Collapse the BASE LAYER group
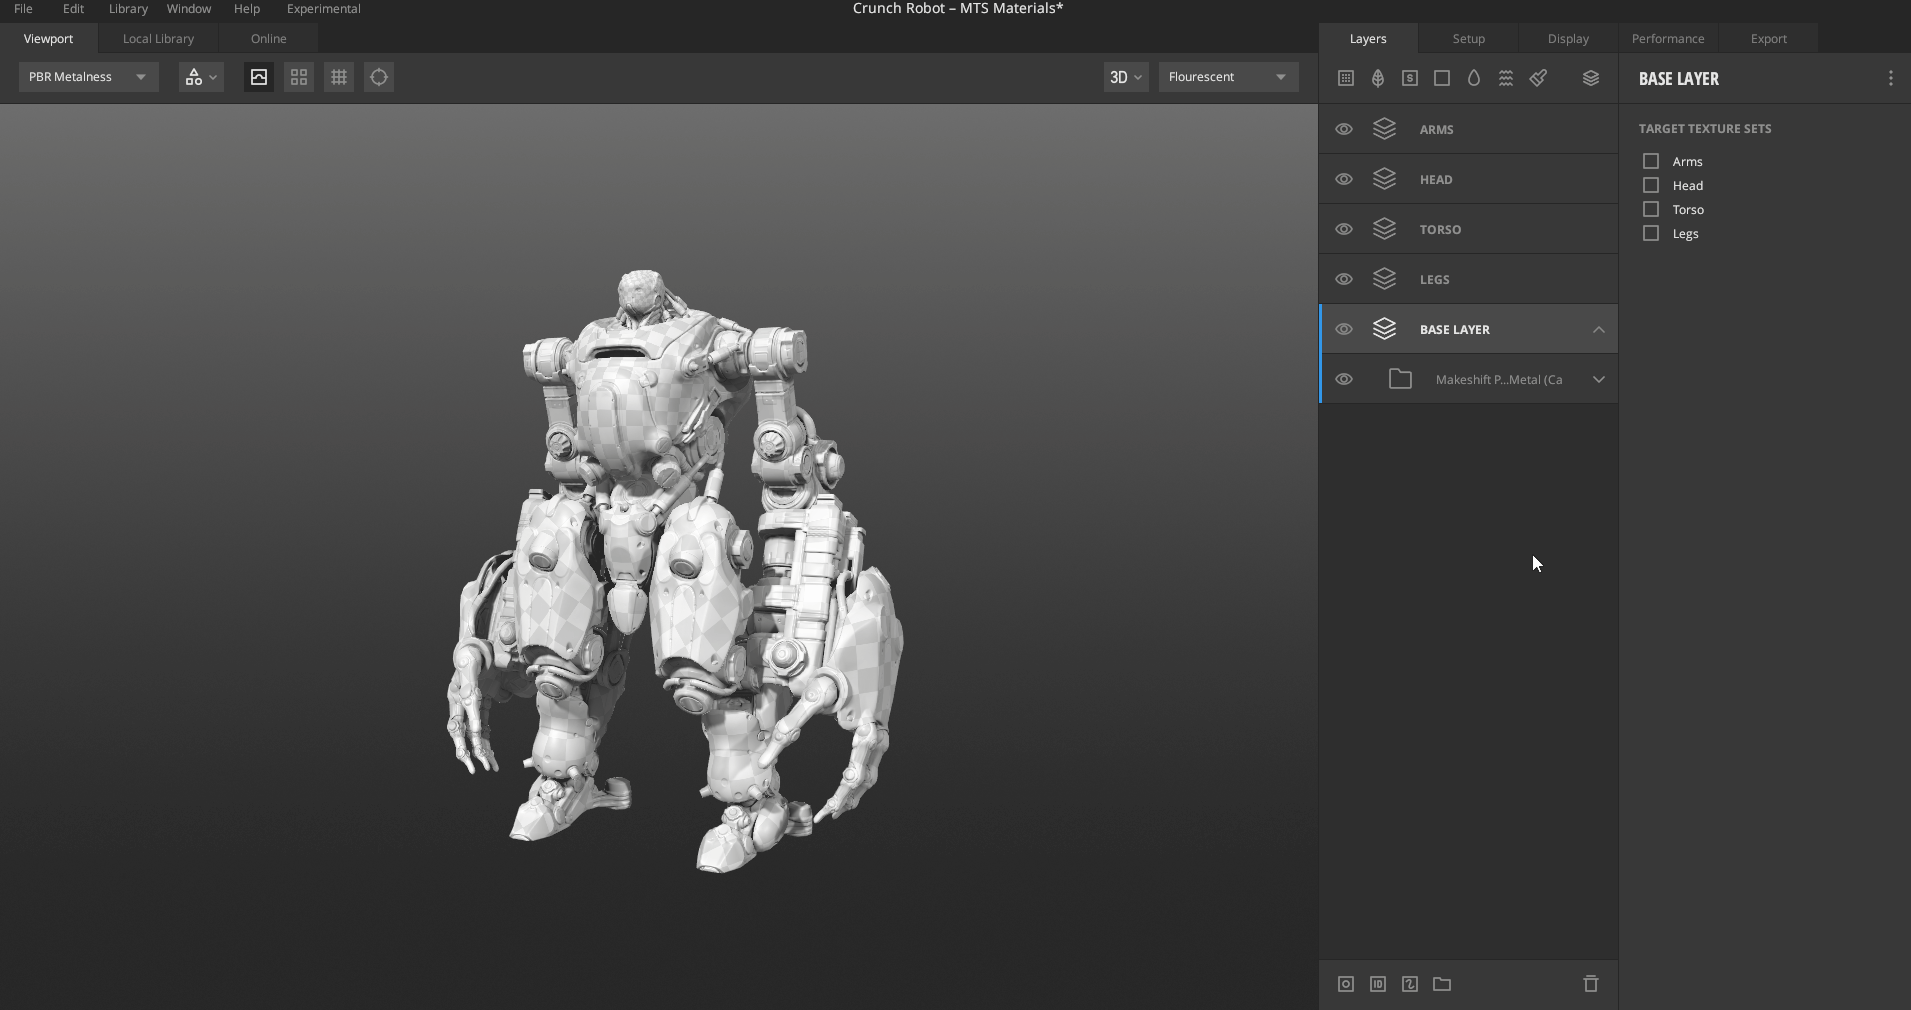 click(x=1598, y=329)
